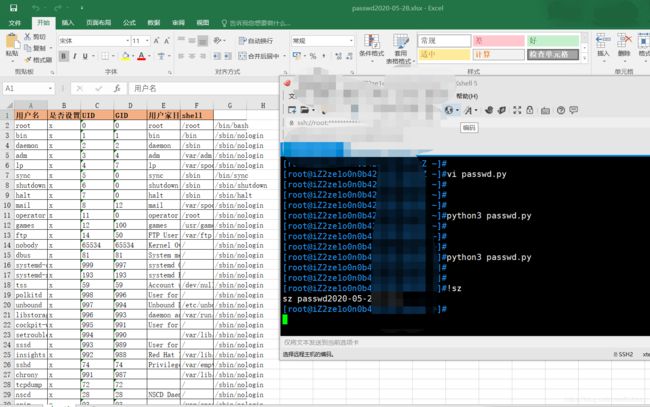Apply font color with the red-underlined A

[141, 56]
